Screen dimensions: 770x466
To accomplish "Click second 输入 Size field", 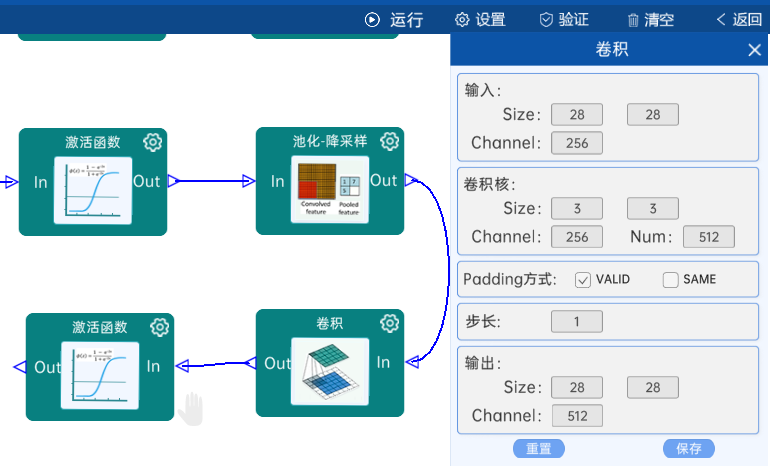I will (x=653, y=114).
